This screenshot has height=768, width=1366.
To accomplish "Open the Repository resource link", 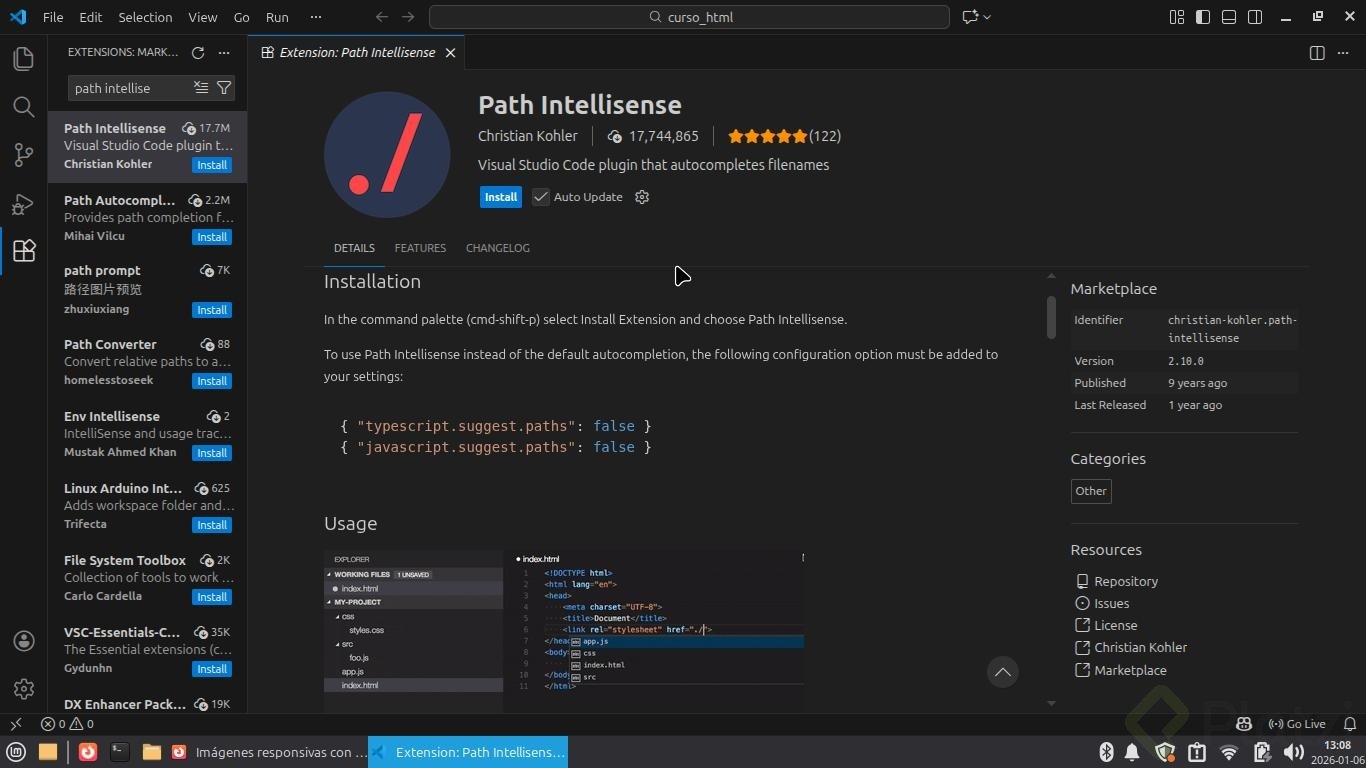I will click(x=1126, y=581).
